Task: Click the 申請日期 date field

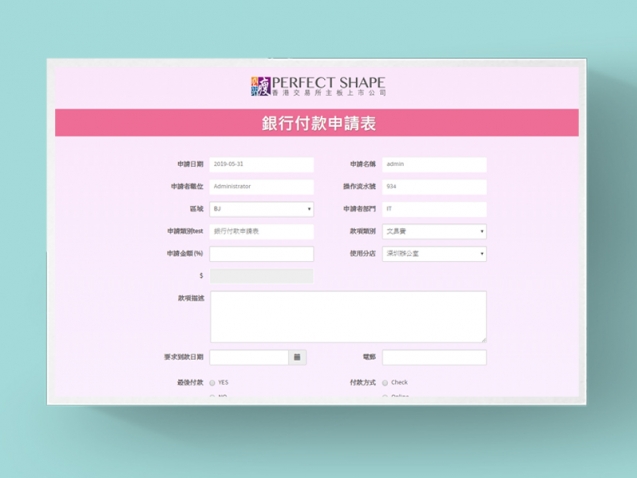Action: pyautogui.click(x=261, y=164)
